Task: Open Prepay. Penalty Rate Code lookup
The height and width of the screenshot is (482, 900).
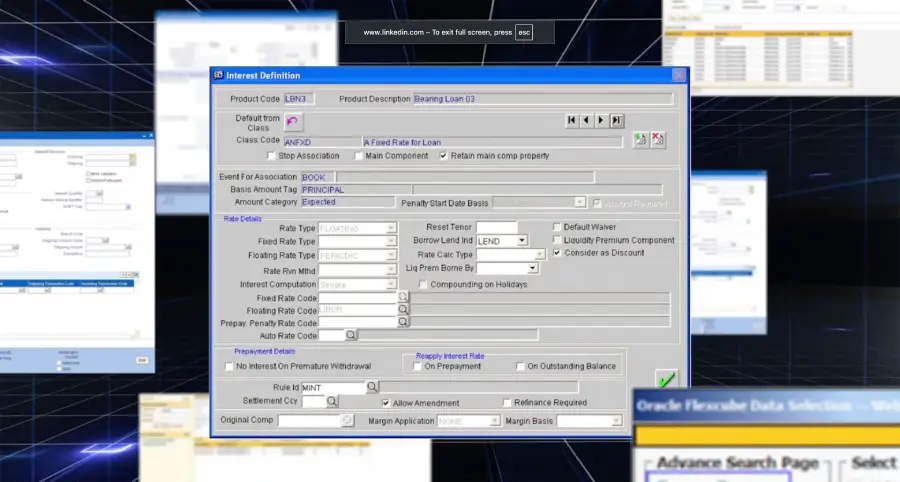Action: click(403, 322)
